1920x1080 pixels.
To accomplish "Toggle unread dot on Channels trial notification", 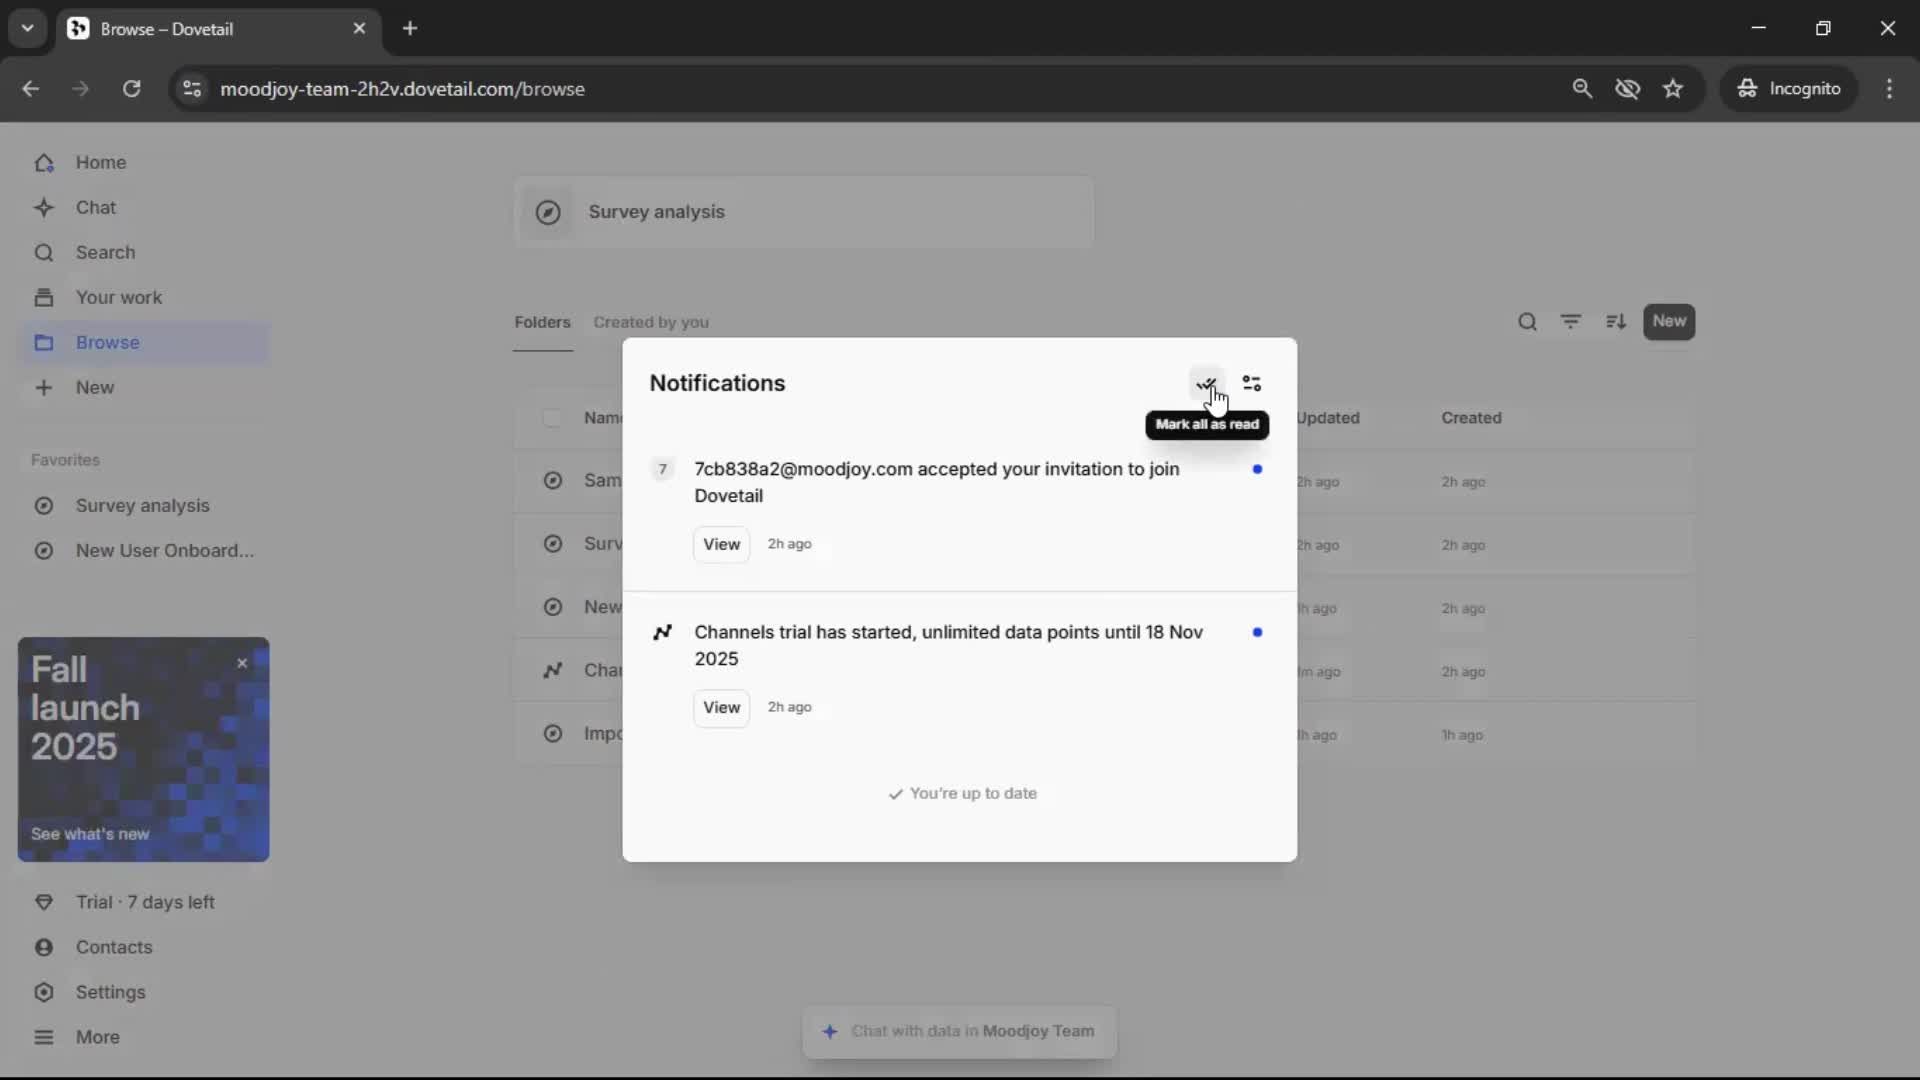I will click(x=1257, y=632).
